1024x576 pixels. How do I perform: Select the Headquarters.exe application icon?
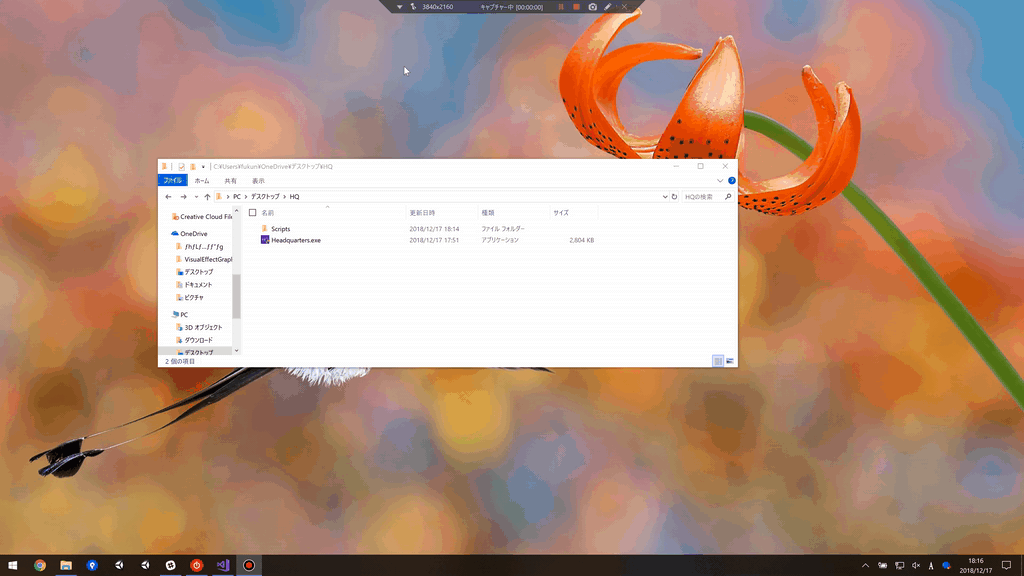[x=264, y=240]
